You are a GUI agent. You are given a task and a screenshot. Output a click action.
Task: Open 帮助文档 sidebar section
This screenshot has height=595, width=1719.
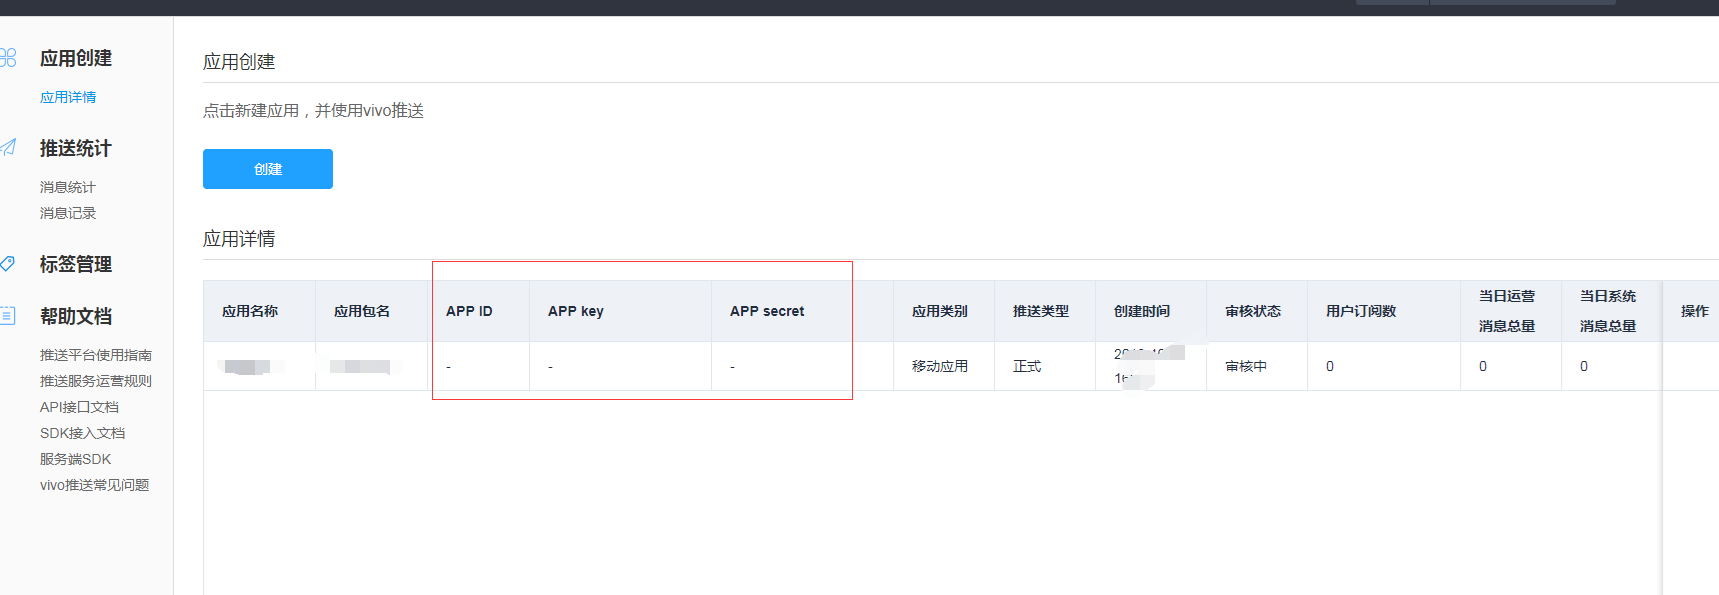(76, 316)
